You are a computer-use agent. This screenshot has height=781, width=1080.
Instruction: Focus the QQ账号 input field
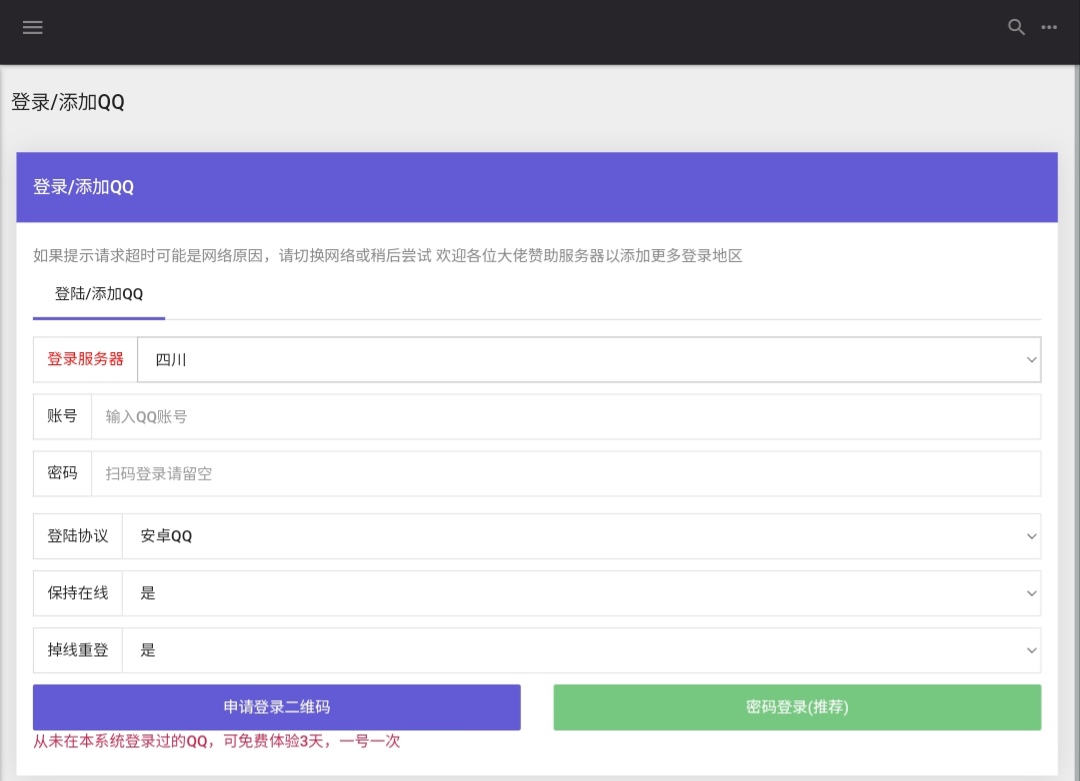[x=565, y=417]
